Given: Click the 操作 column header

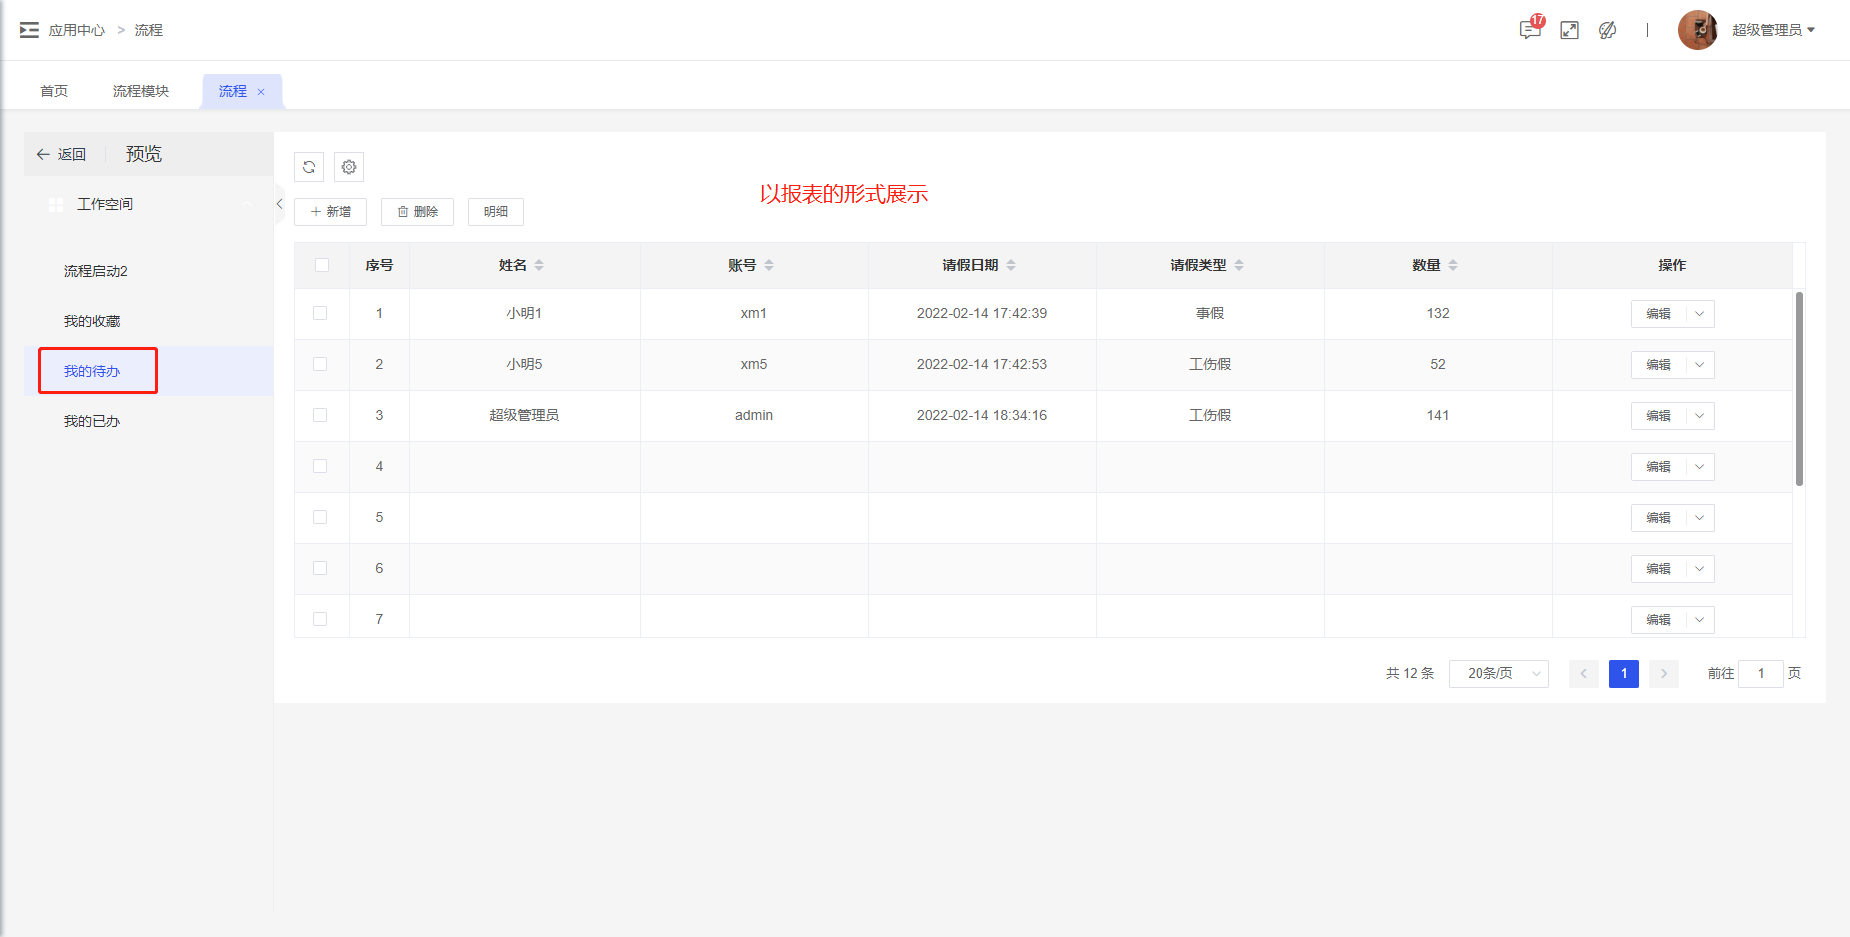Looking at the screenshot, I should [x=1672, y=265].
